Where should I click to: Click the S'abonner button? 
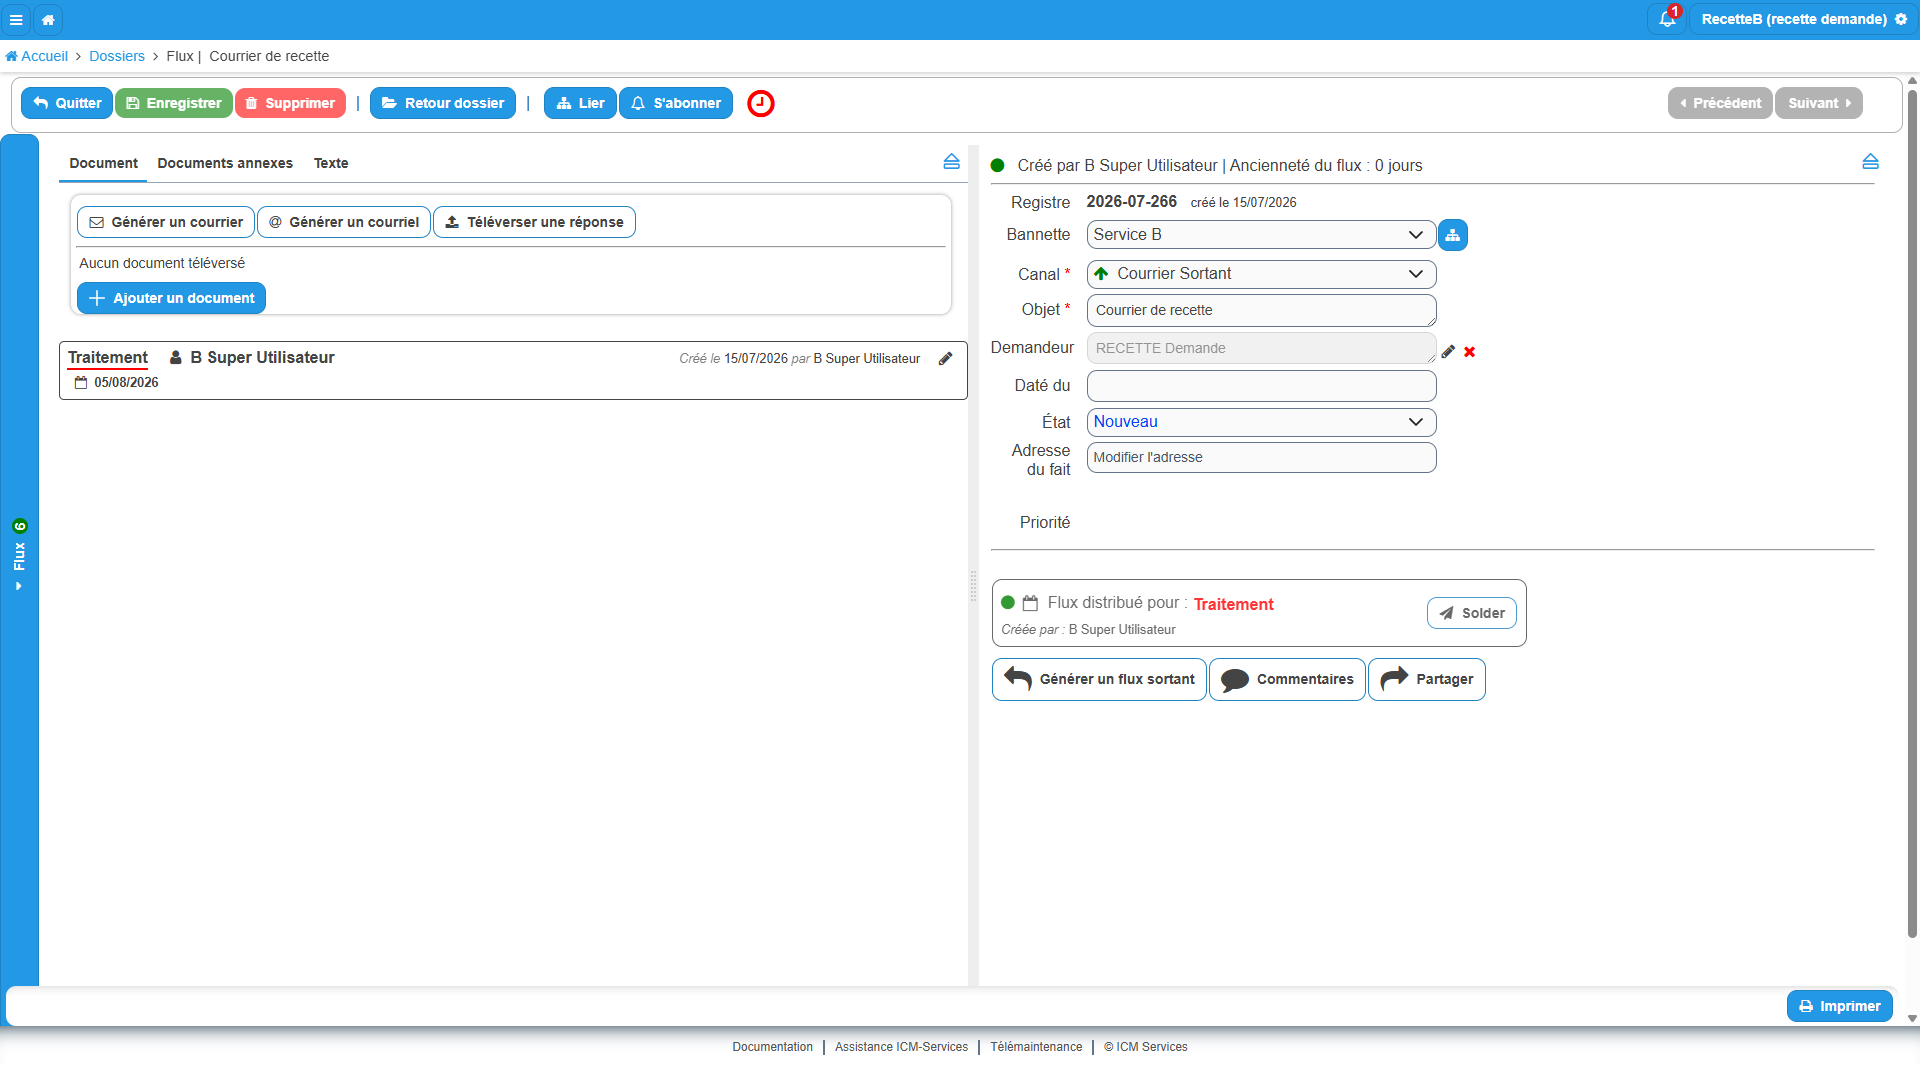(676, 103)
